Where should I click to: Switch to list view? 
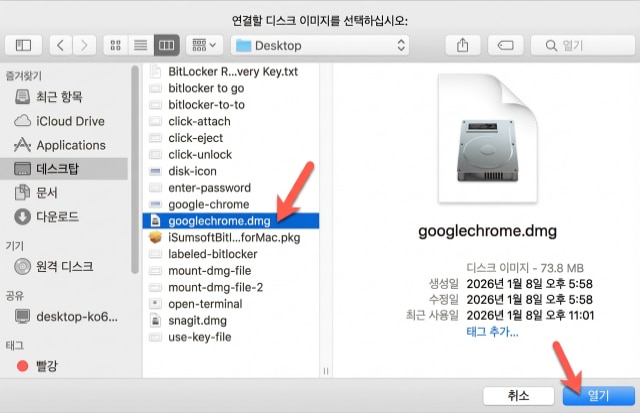pyautogui.click(x=141, y=45)
